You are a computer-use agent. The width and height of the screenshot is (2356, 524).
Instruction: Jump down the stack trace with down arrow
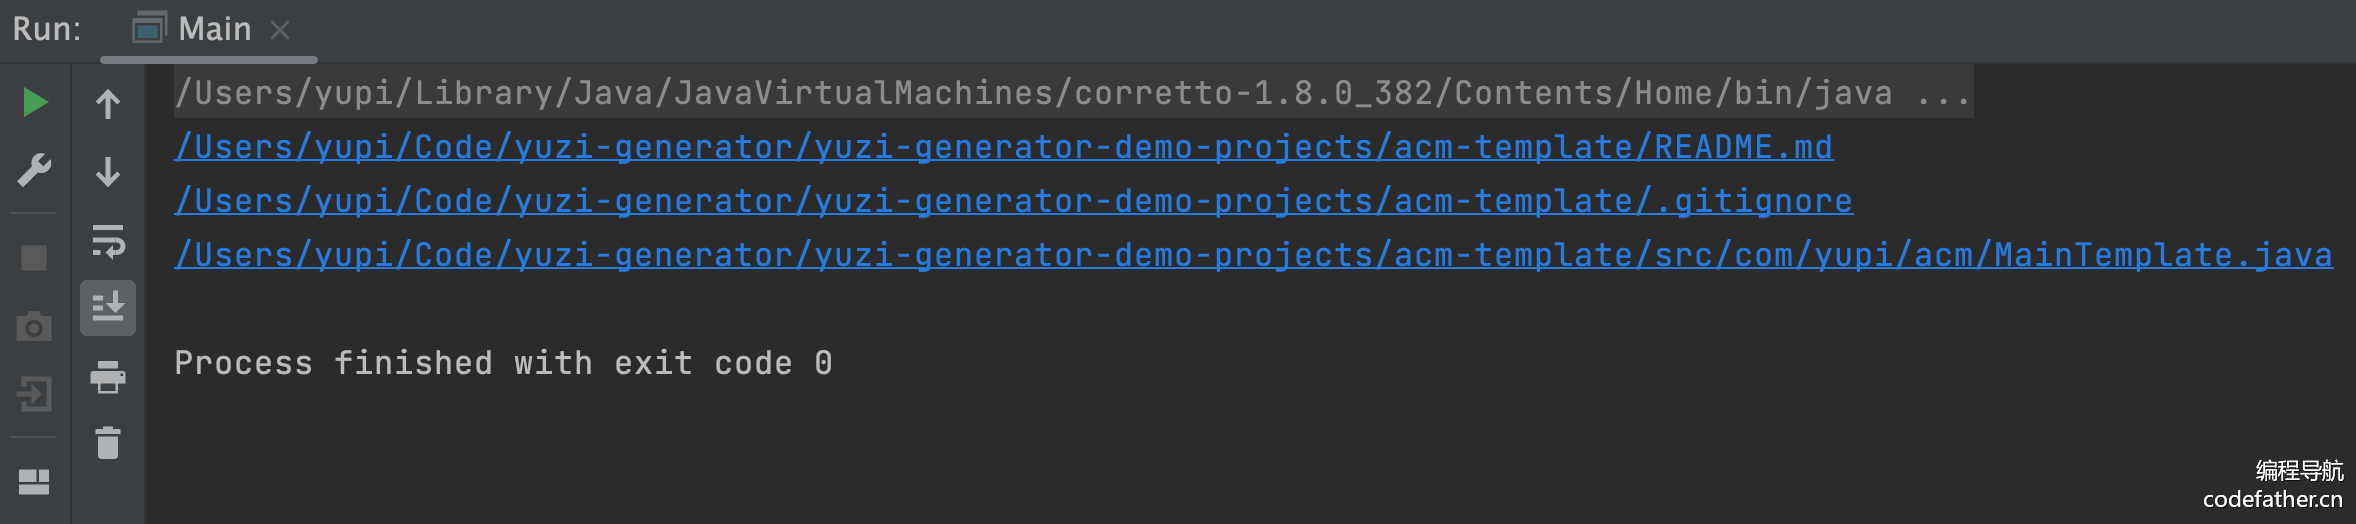click(108, 171)
